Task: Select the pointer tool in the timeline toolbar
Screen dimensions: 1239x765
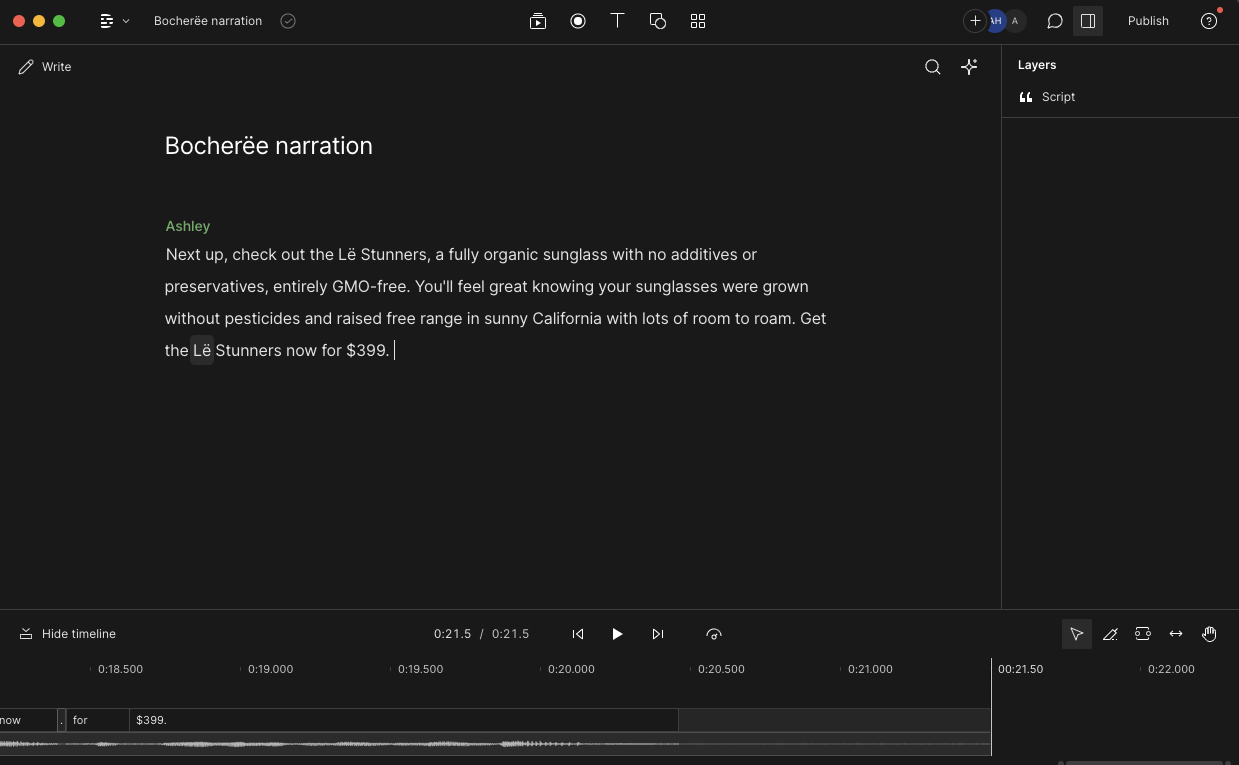Action: (x=1077, y=633)
